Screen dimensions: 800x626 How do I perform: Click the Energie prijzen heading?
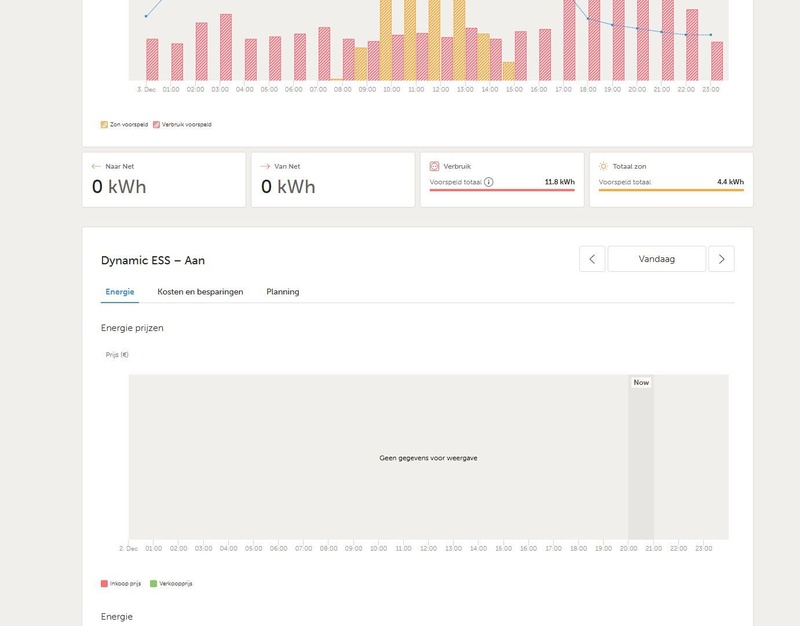pyautogui.click(x=132, y=328)
